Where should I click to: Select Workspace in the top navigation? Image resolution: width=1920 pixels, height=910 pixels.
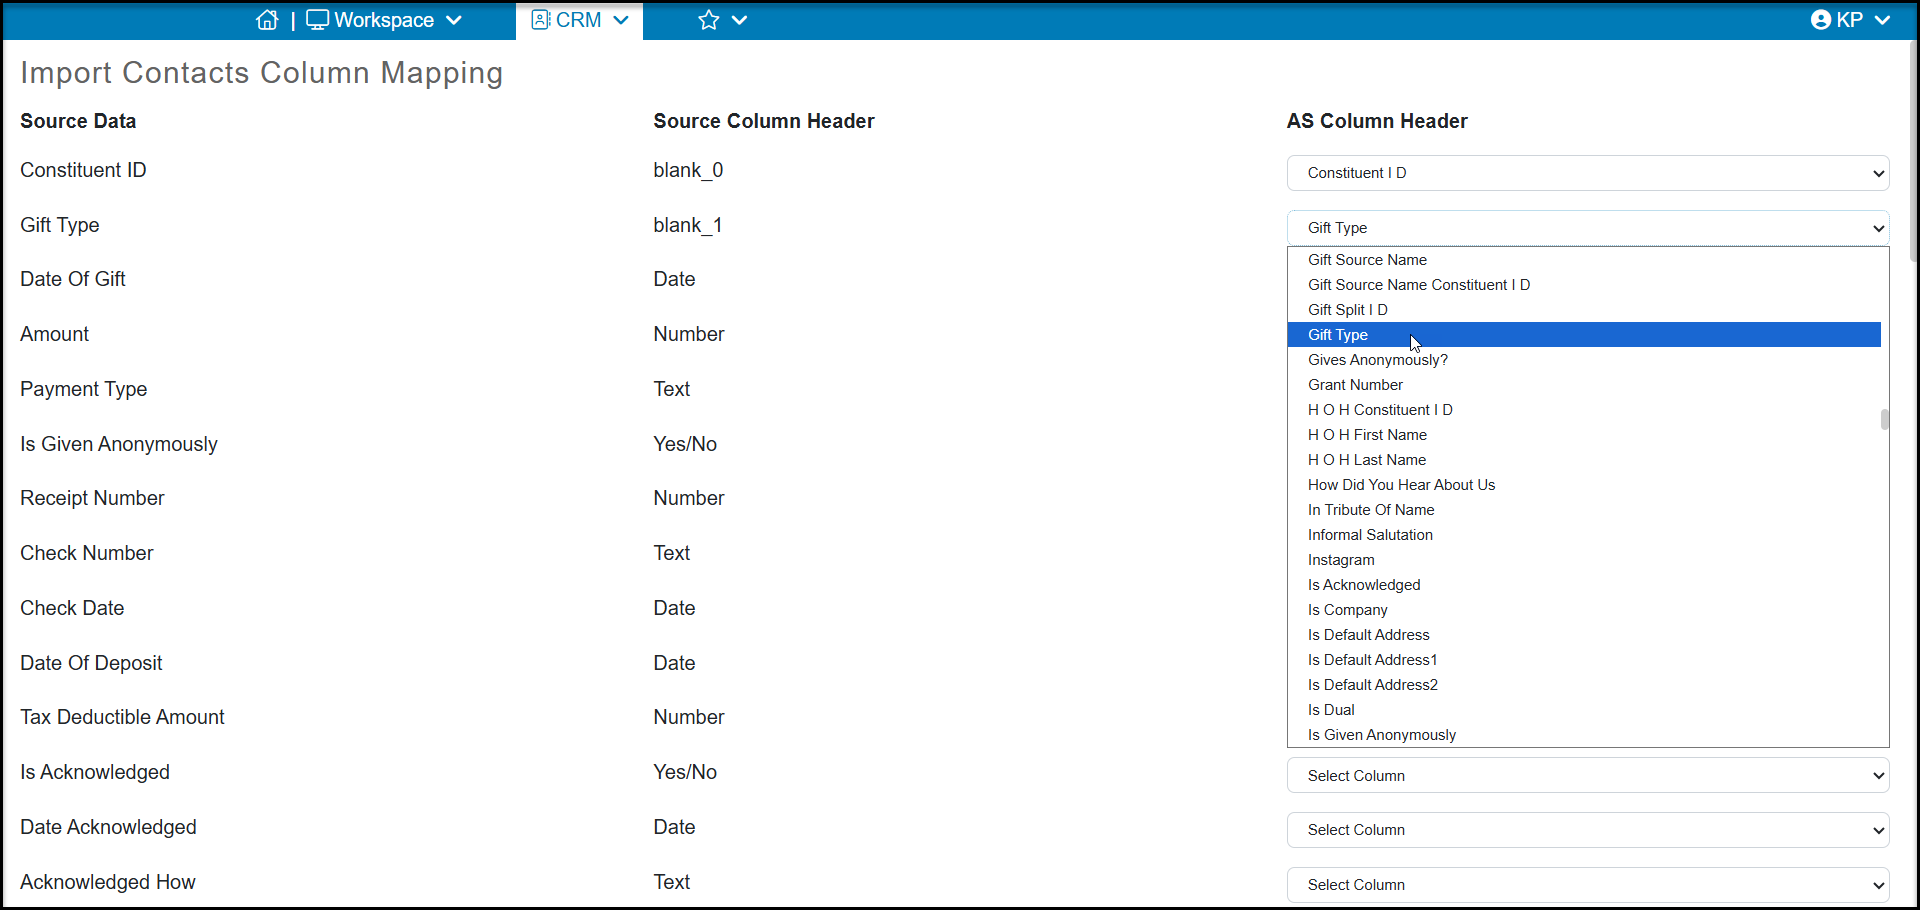[x=384, y=20]
